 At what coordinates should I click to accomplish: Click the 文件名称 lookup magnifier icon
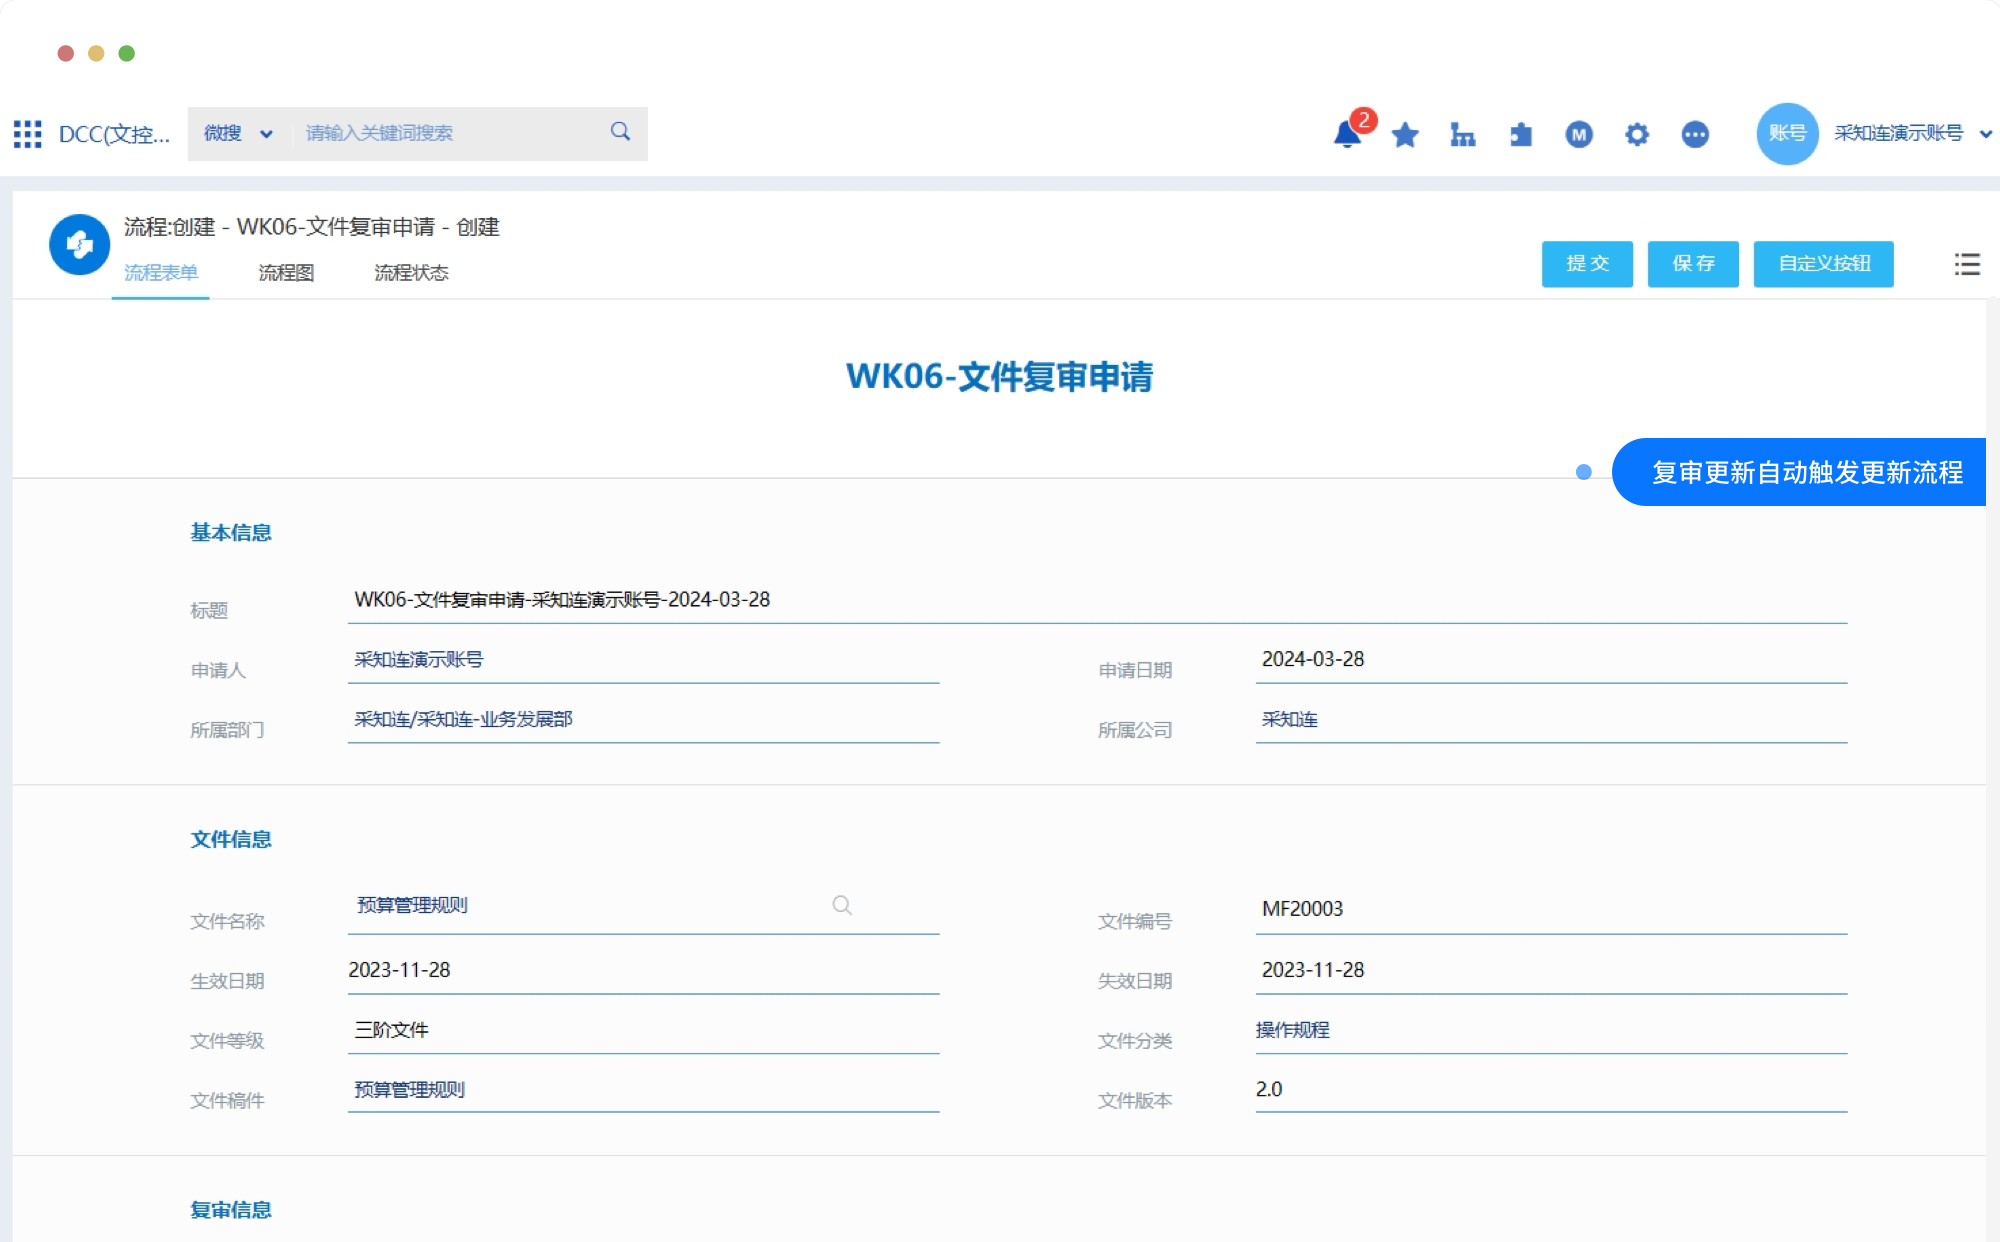(842, 905)
